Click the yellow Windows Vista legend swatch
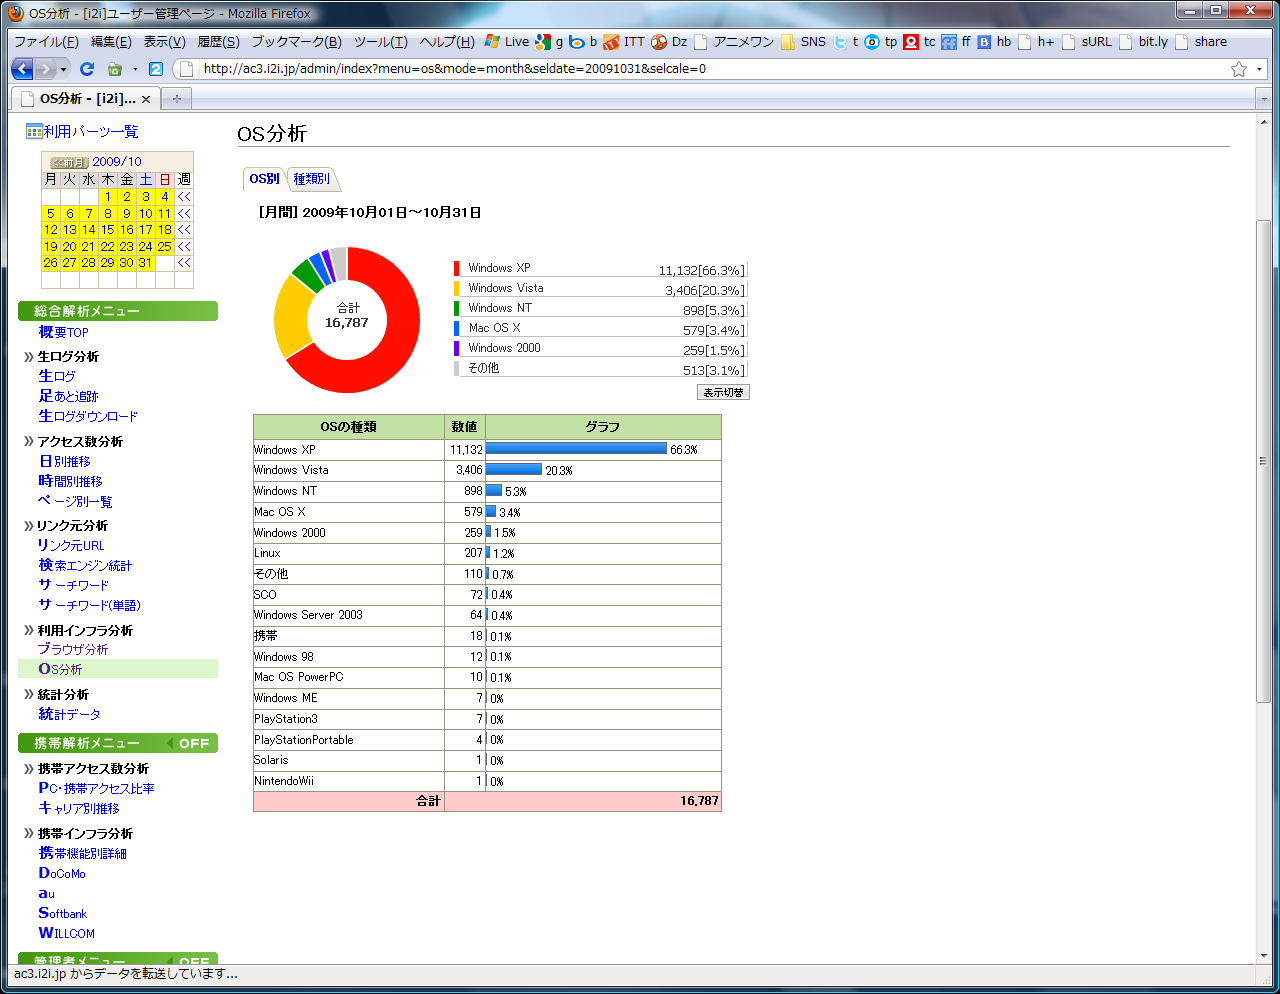1280x994 pixels. (457, 288)
